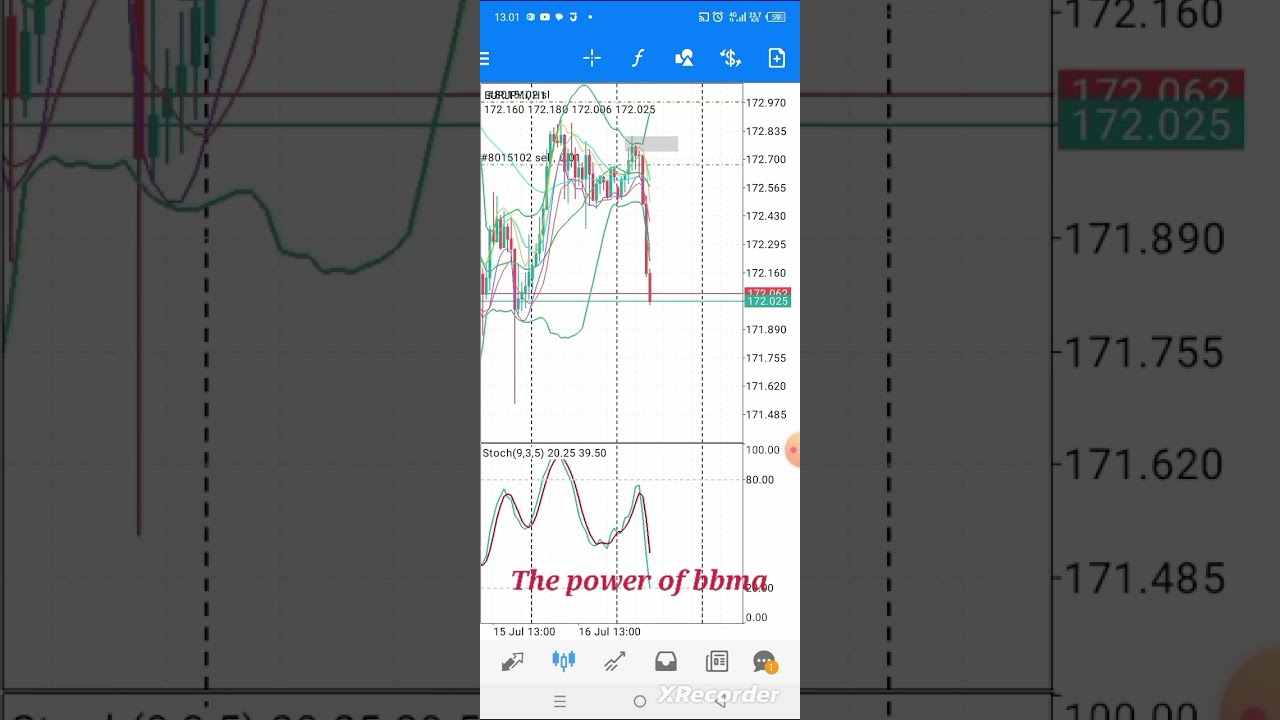Tap the 13.01 clock in status bar
The height and width of the screenshot is (720, 1280).
(507, 17)
